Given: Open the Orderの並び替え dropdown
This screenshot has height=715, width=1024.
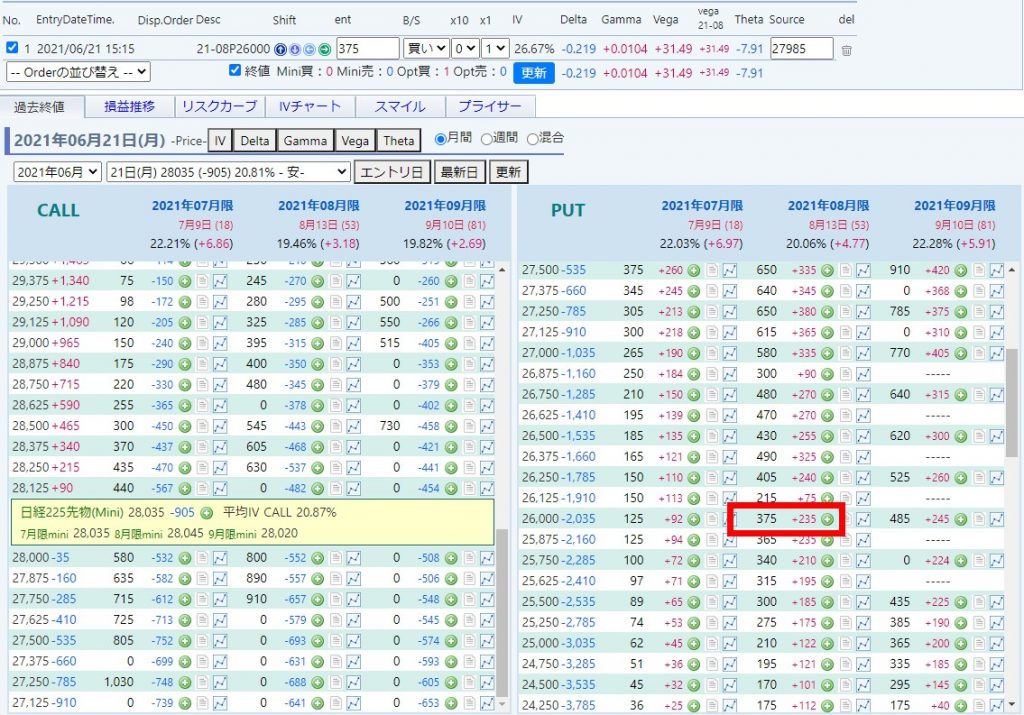Looking at the screenshot, I should pos(78,72).
